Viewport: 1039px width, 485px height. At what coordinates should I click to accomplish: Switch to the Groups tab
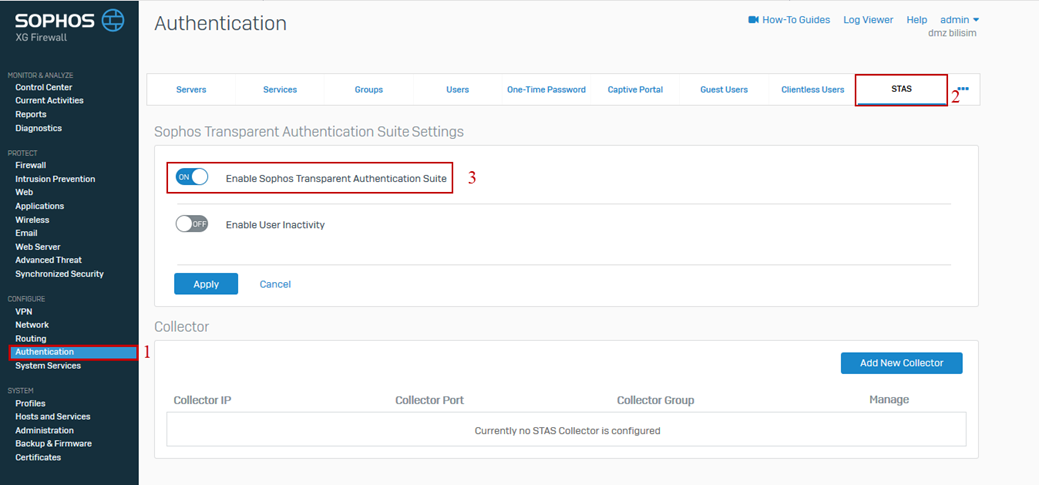(368, 89)
